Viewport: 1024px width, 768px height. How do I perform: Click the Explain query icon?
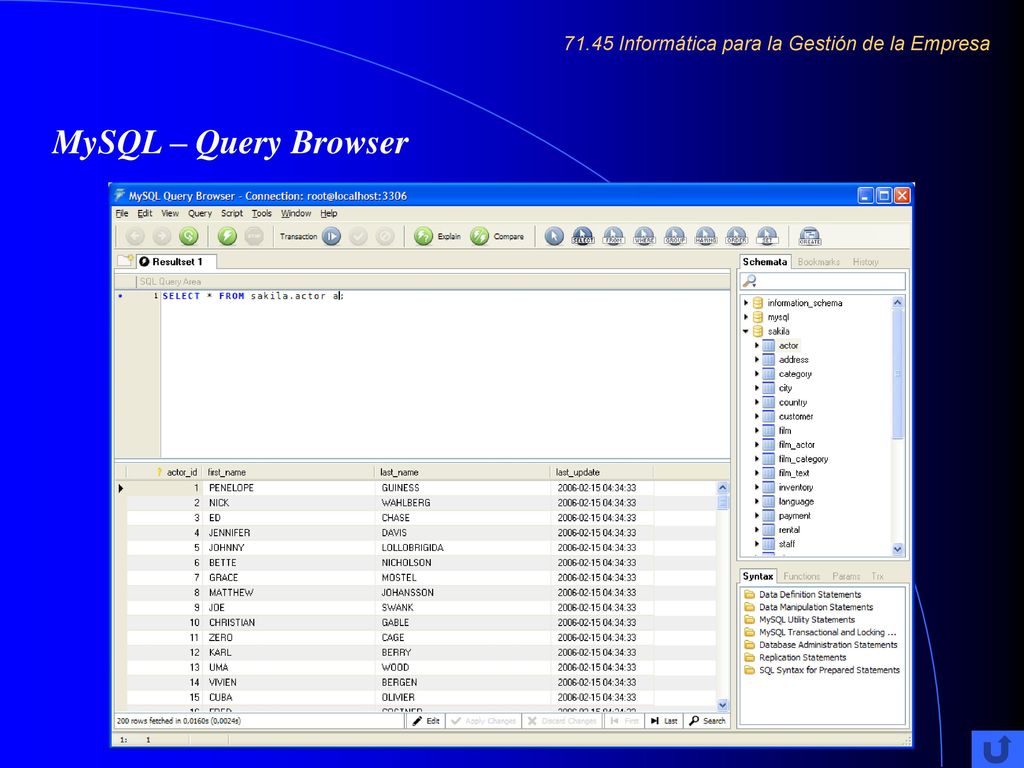[x=423, y=236]
